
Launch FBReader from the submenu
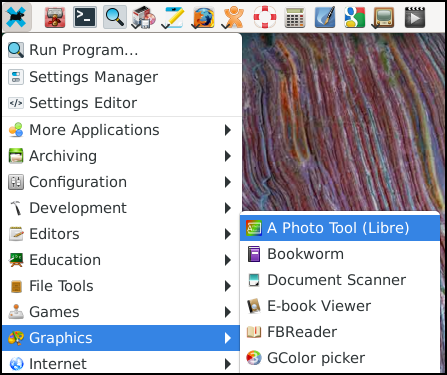coord(340,332)
